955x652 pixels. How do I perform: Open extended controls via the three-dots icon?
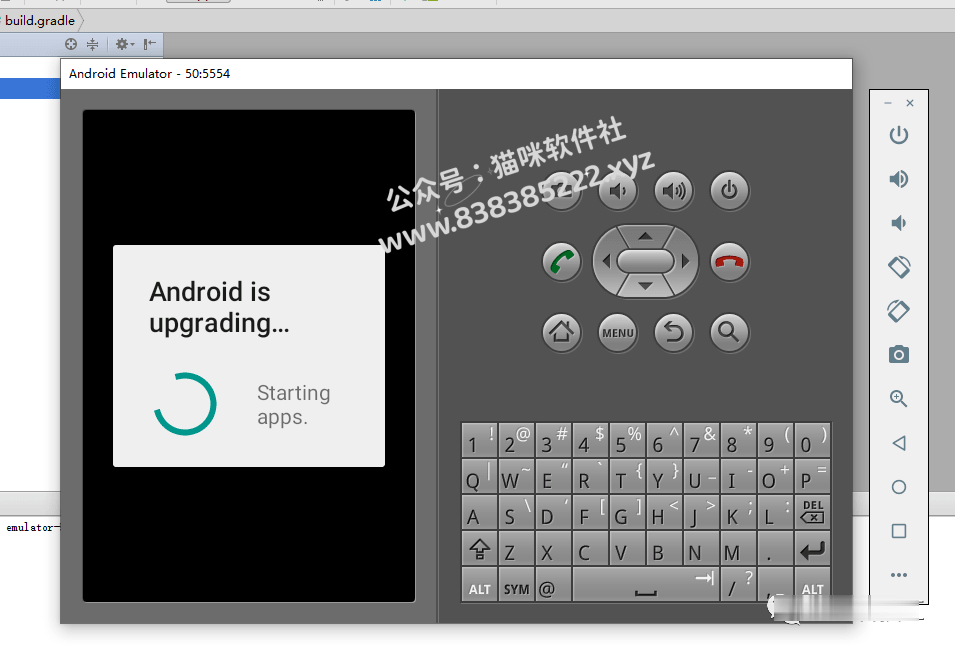click(x=898, y=575)
